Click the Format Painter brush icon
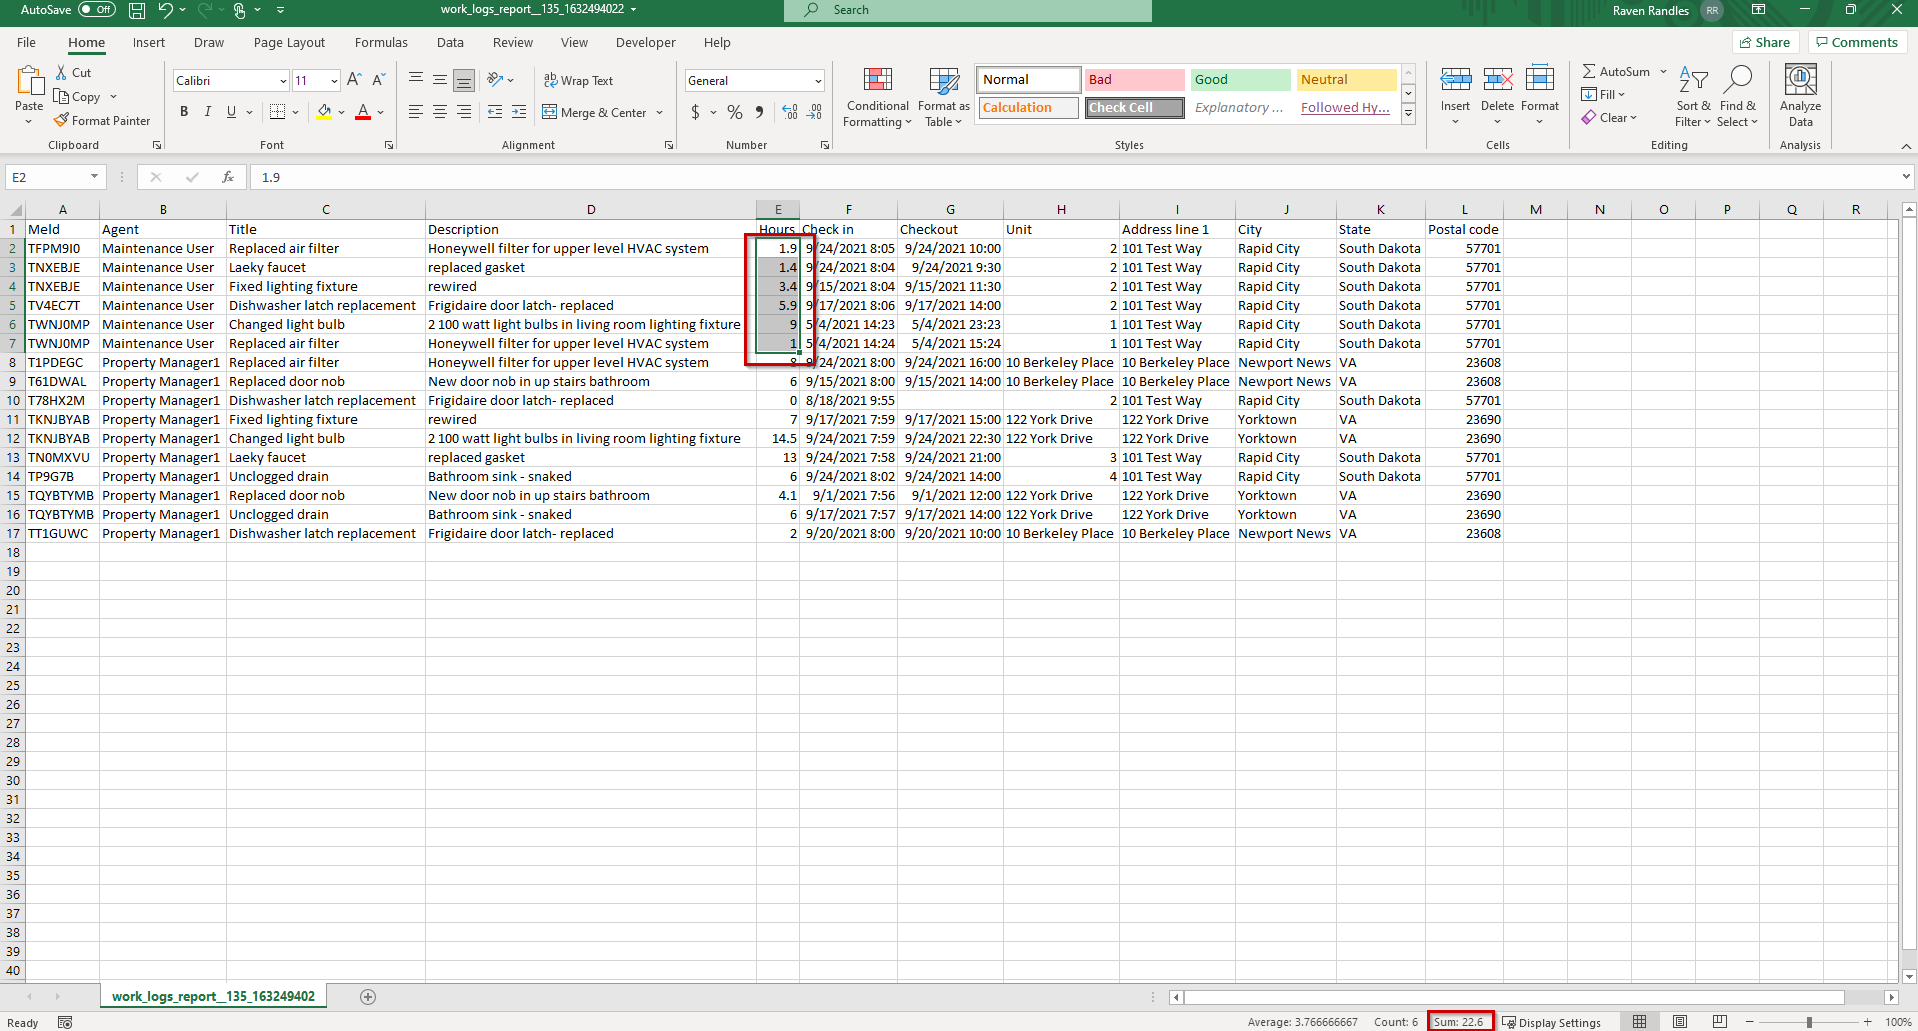The height and width of the screenshot is (1031, 1918). tap(62, 120)
